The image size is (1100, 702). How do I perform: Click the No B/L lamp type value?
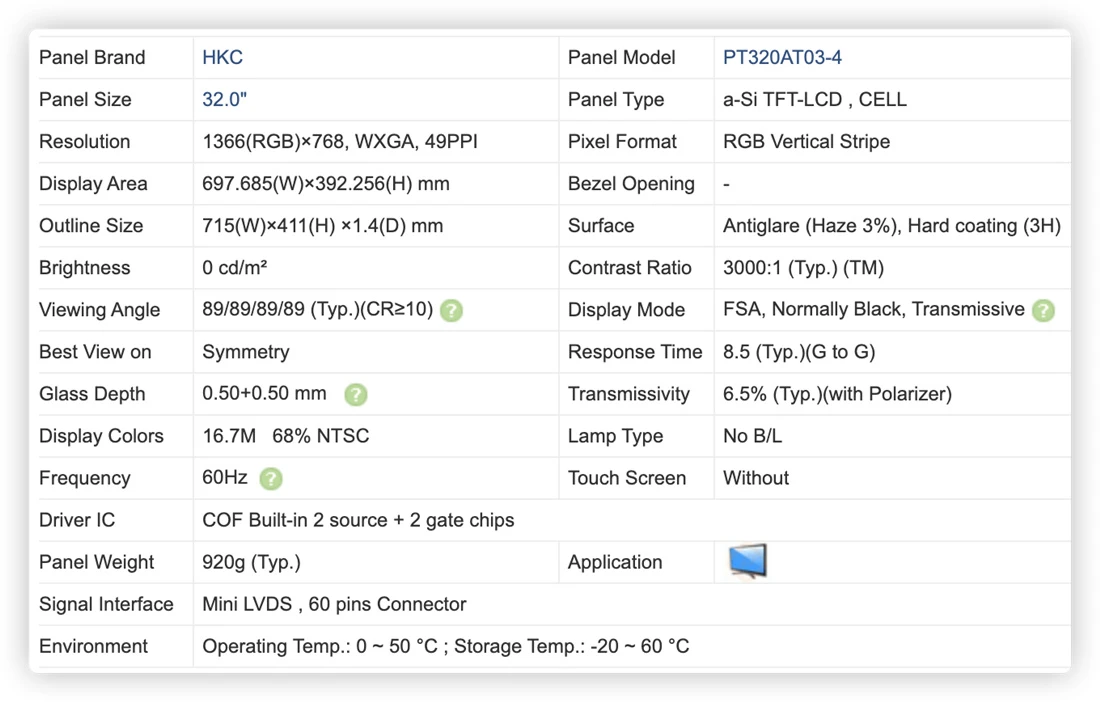click(752, 436)
